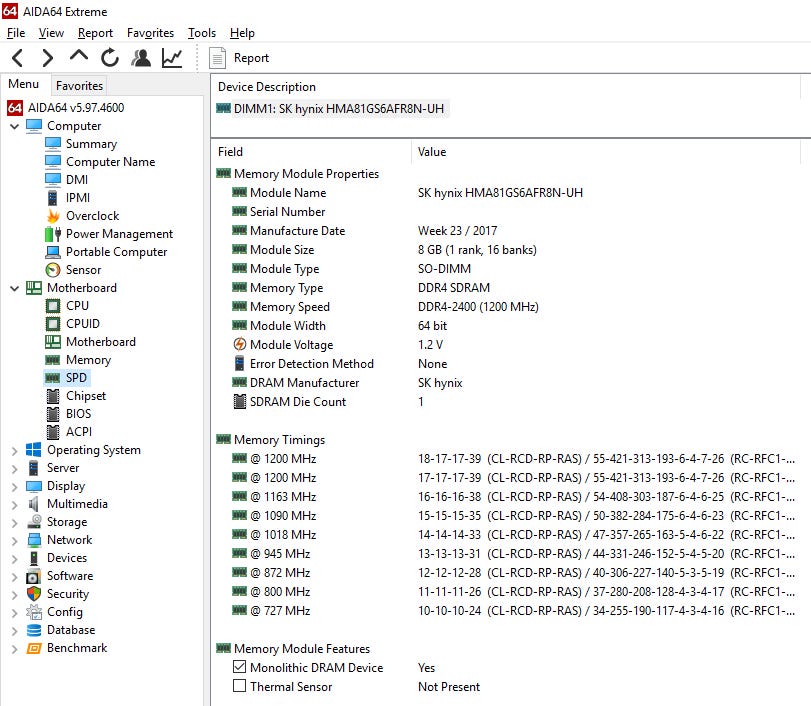Viewport: 811px width, 706px height.
Task: Expand the Operating System node
Action: click(x=14, y=450)
